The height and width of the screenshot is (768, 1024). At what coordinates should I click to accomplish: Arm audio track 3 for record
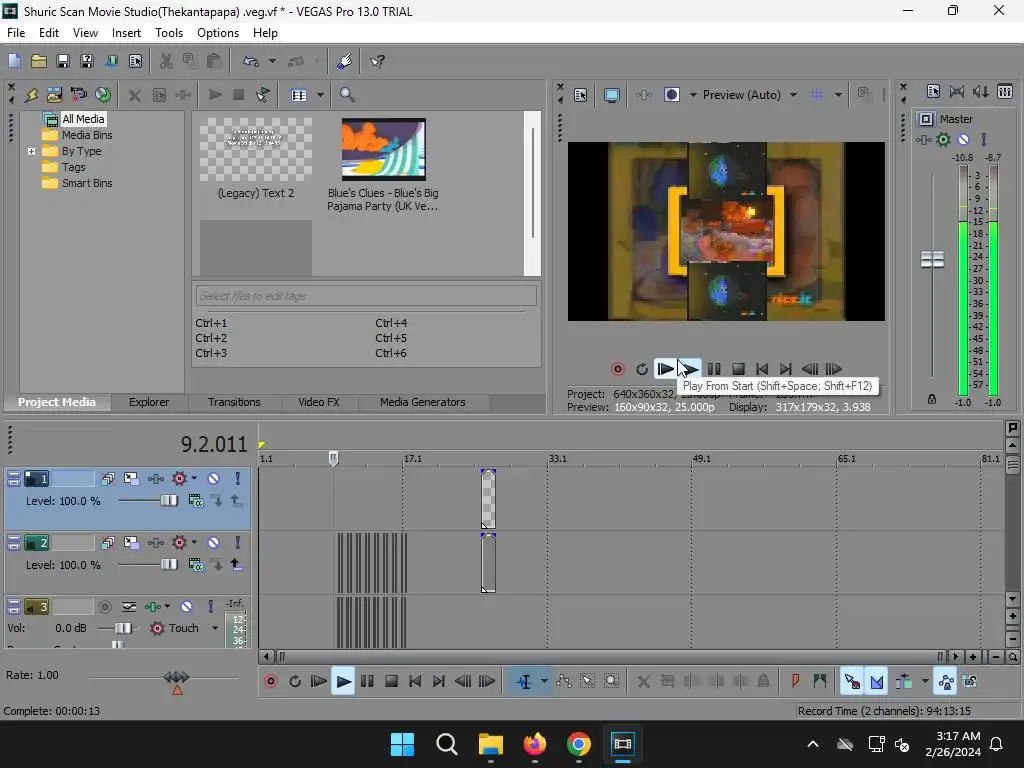coord(104,607)
